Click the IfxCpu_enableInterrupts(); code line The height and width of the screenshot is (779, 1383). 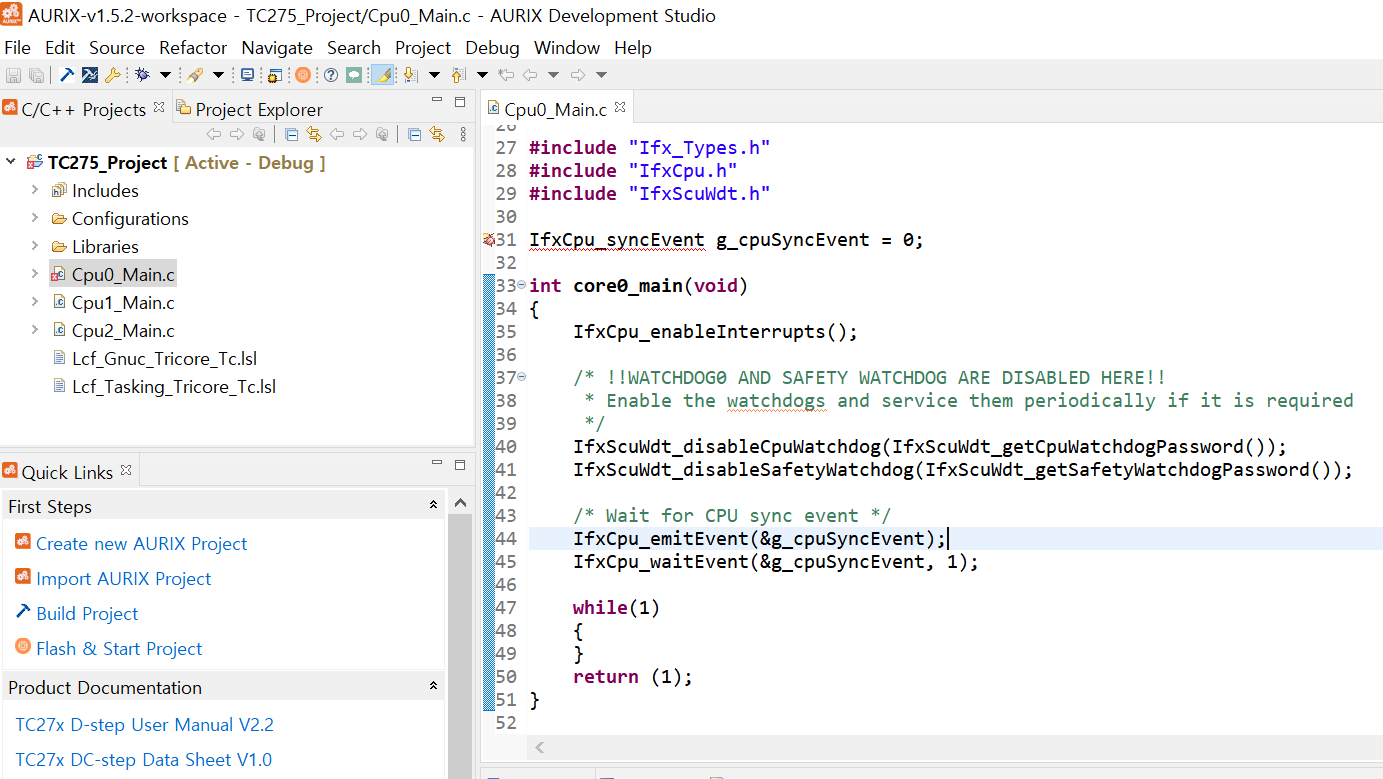click(715, 332)
